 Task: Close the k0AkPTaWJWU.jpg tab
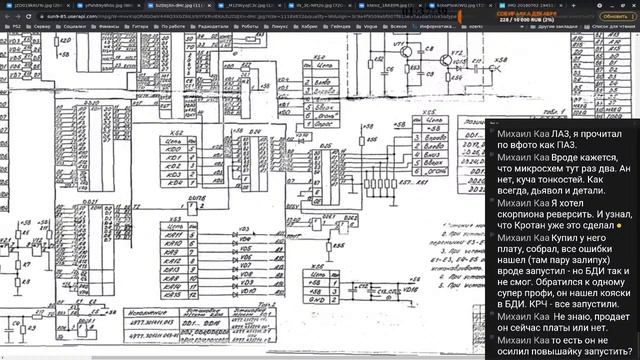click(x=491, y=6)
